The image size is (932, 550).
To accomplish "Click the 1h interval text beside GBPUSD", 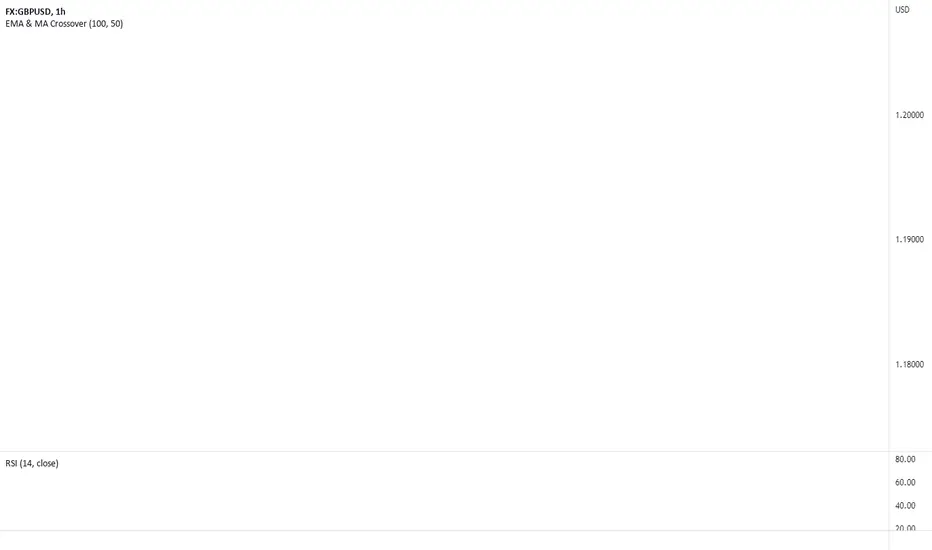I will tap(61, 11).
